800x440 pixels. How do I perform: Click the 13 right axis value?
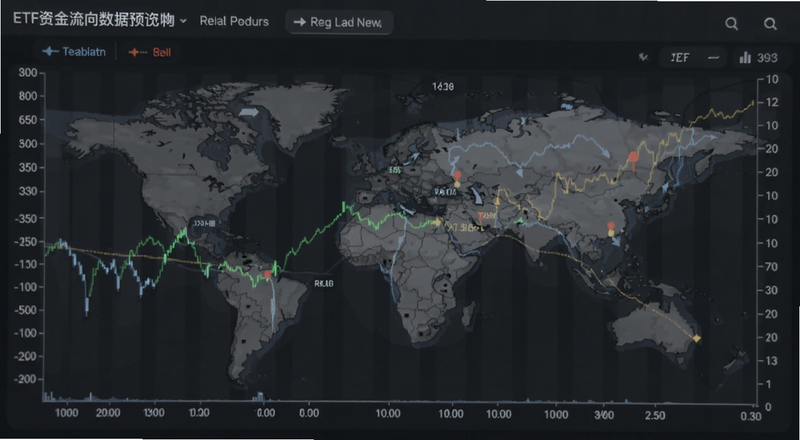[772, 360]
